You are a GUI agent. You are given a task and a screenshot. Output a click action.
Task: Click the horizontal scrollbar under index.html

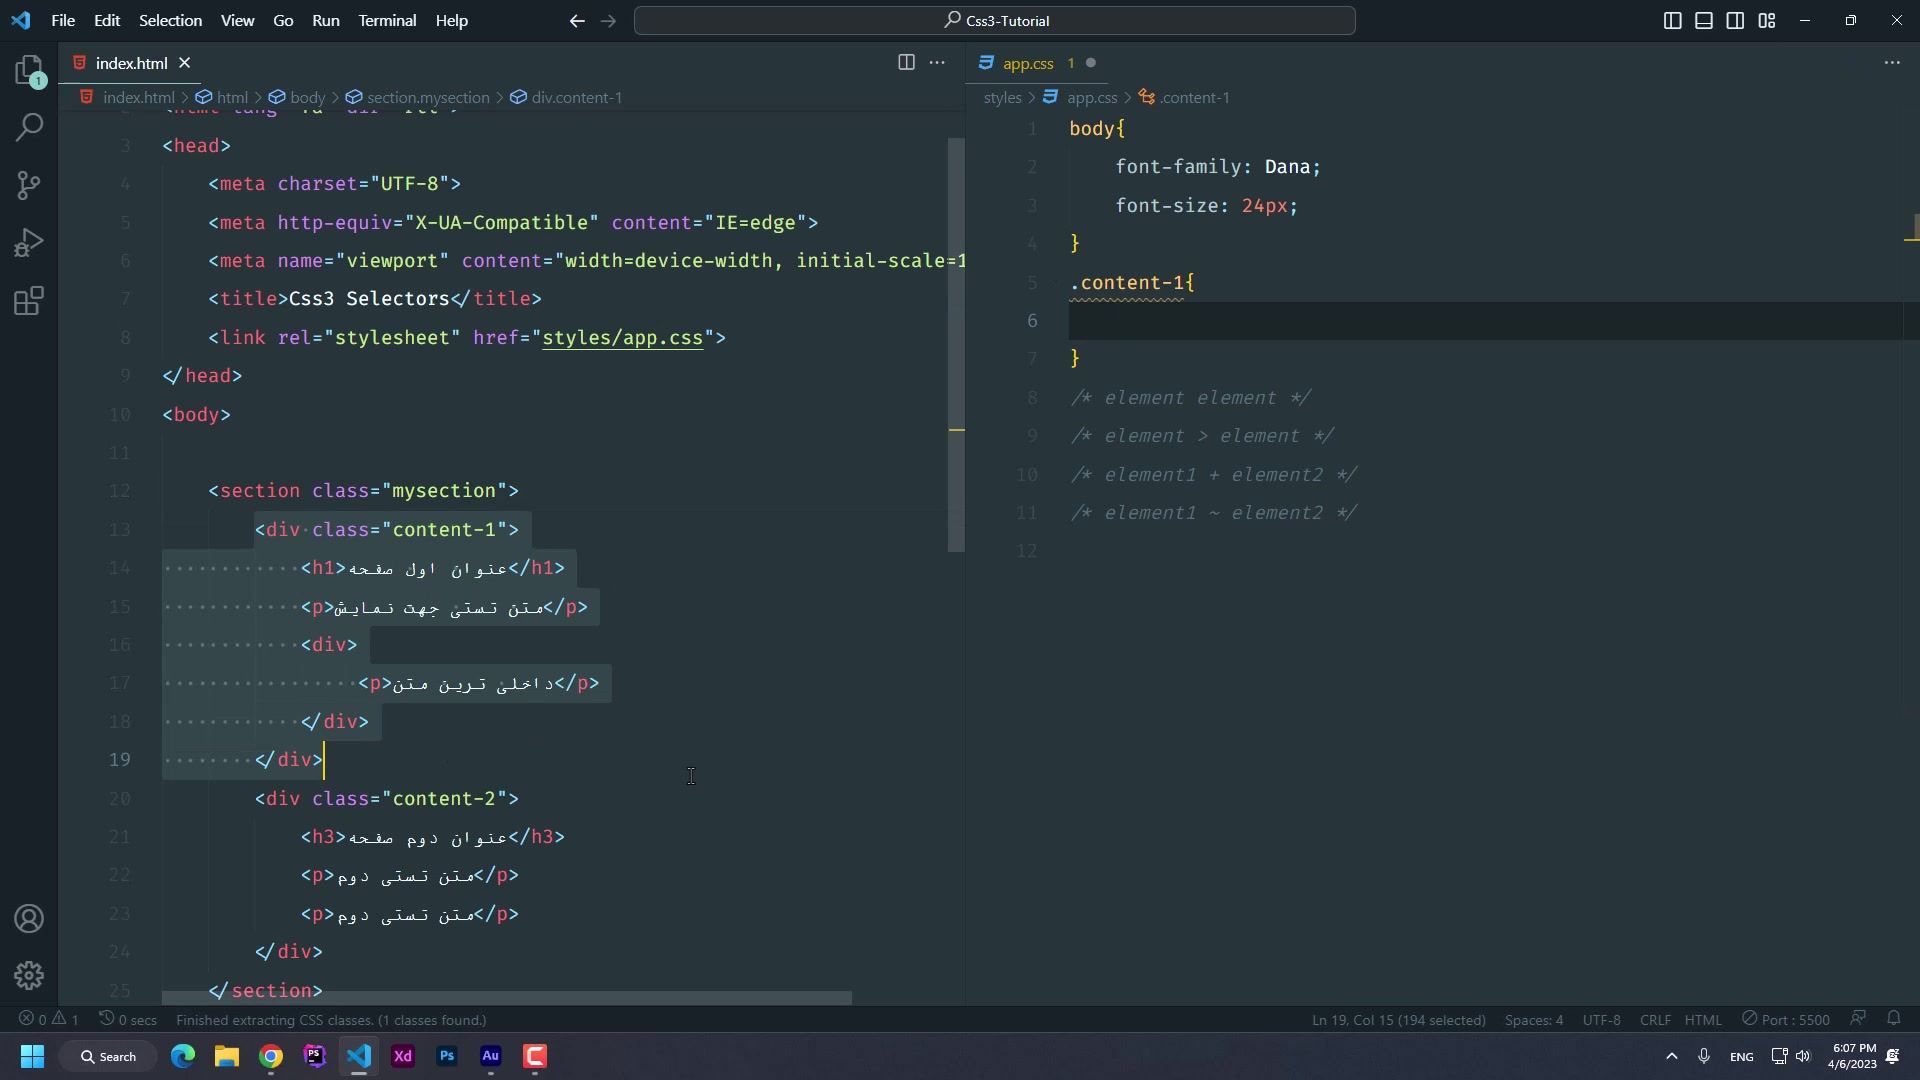coord(506,998)
